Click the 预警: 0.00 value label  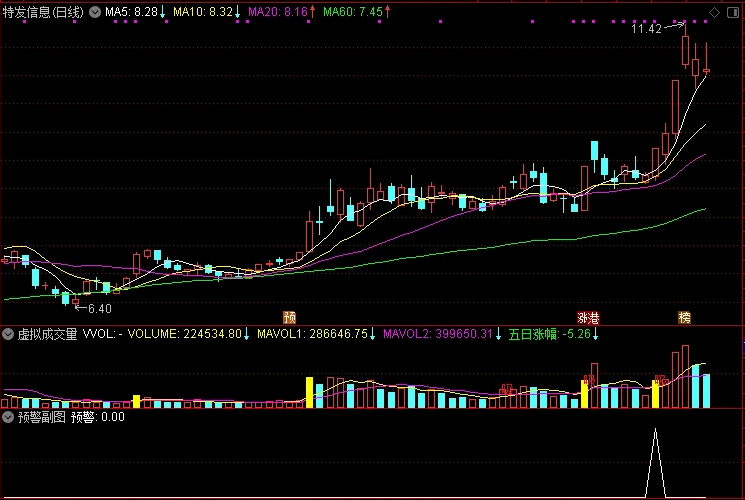(98, 417)
